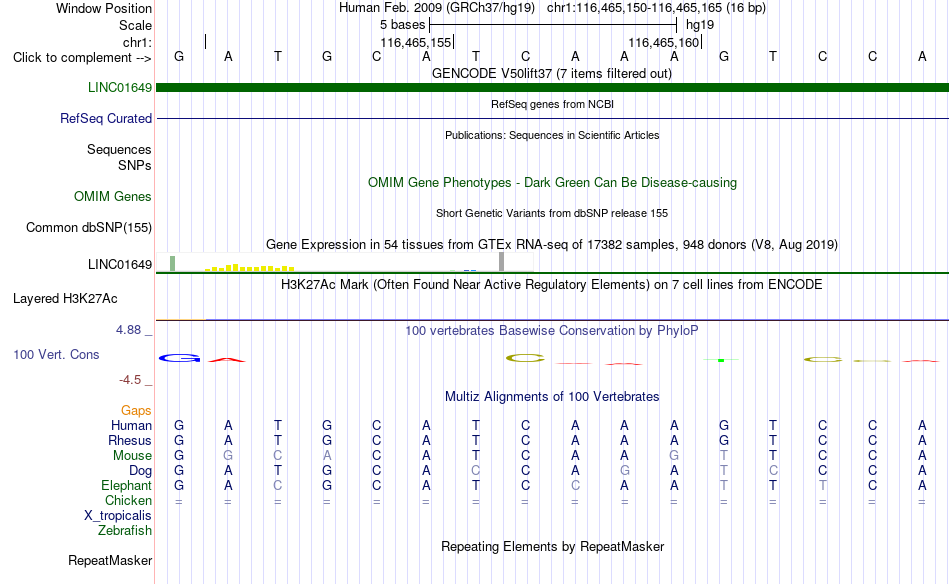Click the 5 bases scale bar
Viewport: 950px width, 584px height.
pos(553,25)
